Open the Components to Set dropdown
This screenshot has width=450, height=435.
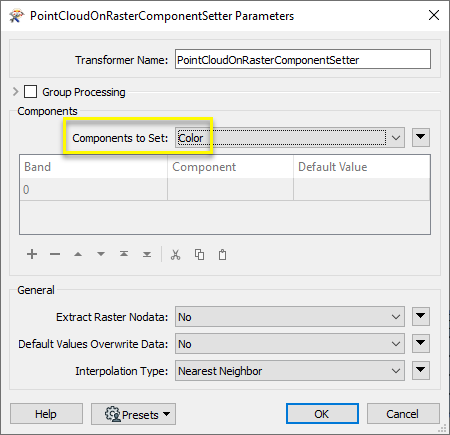[x=290, y=137]
